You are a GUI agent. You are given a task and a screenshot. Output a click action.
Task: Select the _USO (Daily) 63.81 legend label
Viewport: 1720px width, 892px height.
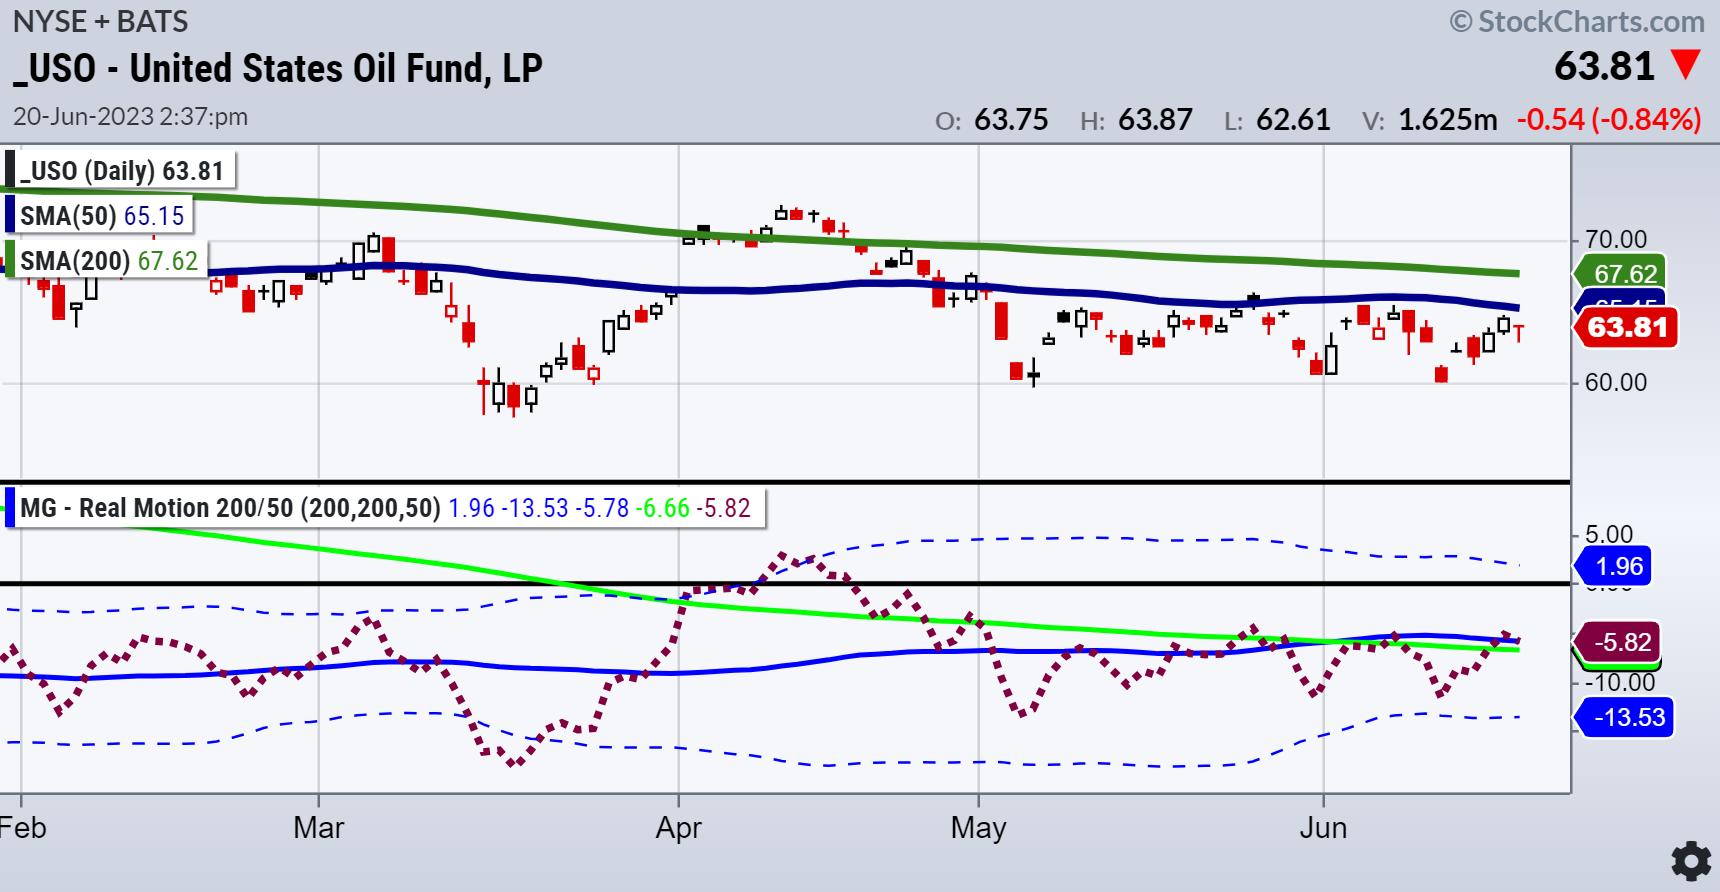click(122, 171)
